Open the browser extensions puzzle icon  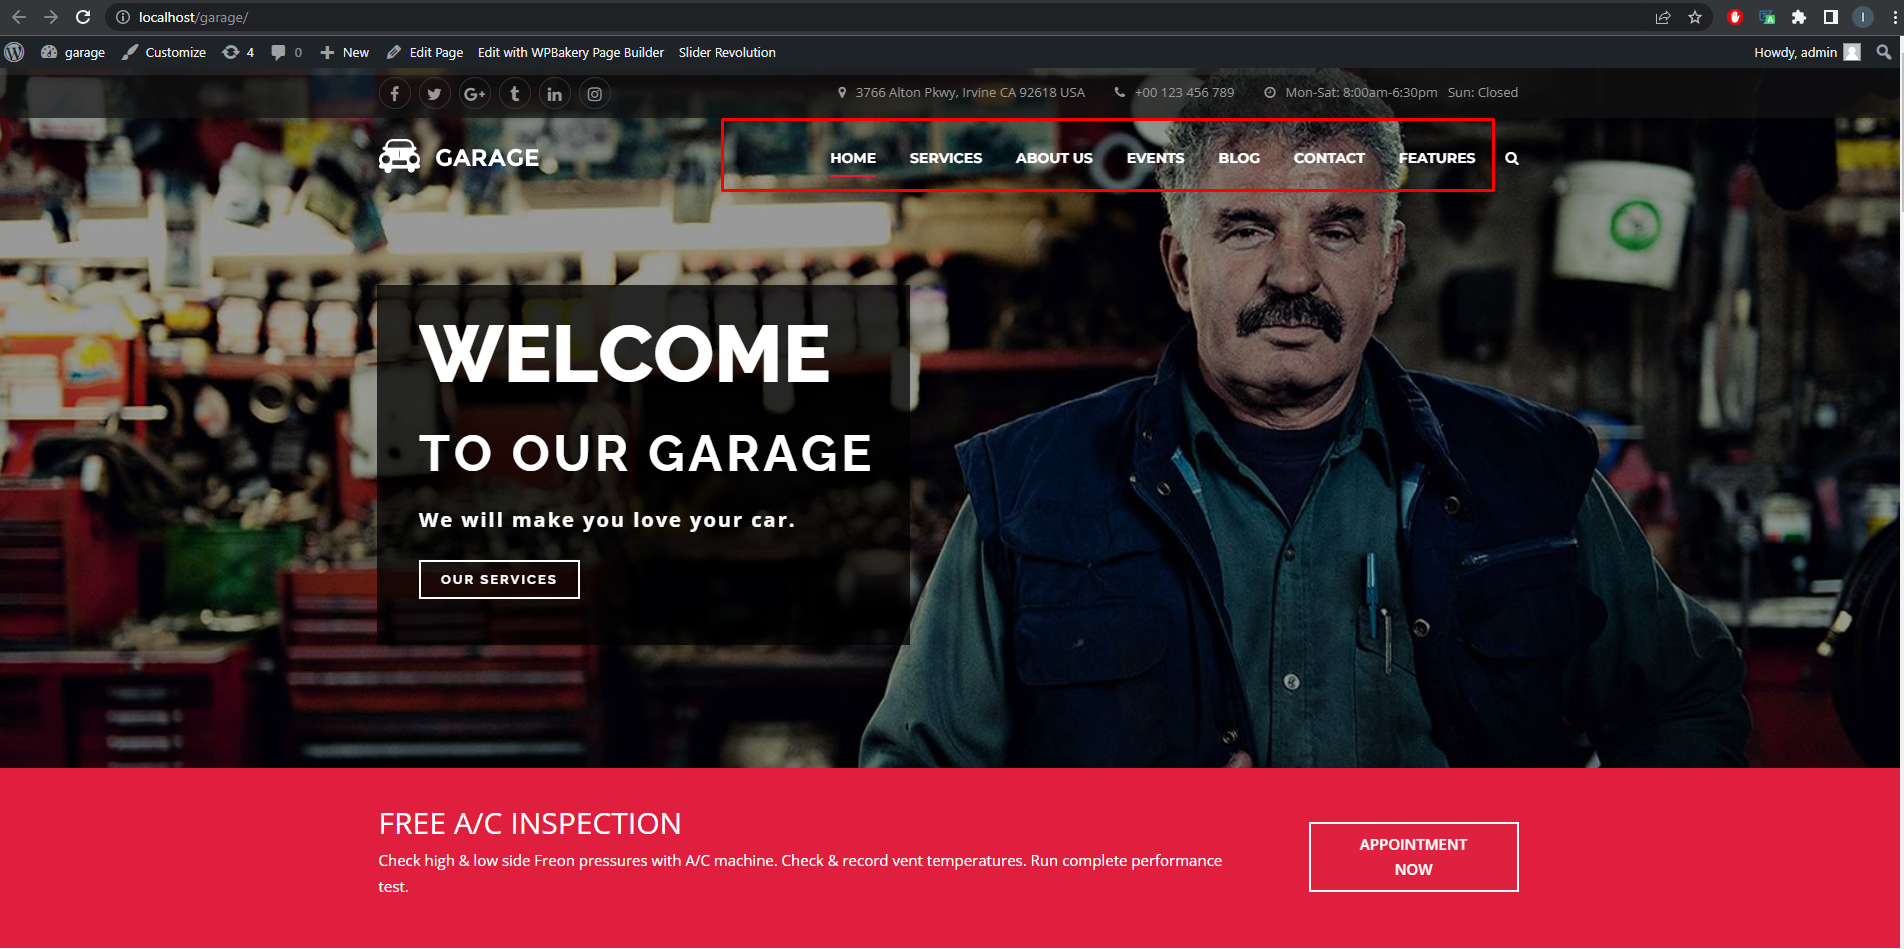coord(1799,17)
